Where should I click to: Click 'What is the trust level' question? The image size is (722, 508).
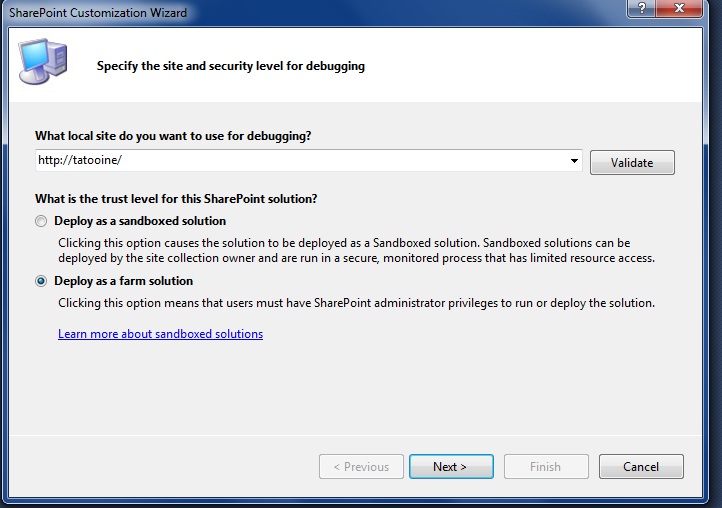tap(176, 199)
